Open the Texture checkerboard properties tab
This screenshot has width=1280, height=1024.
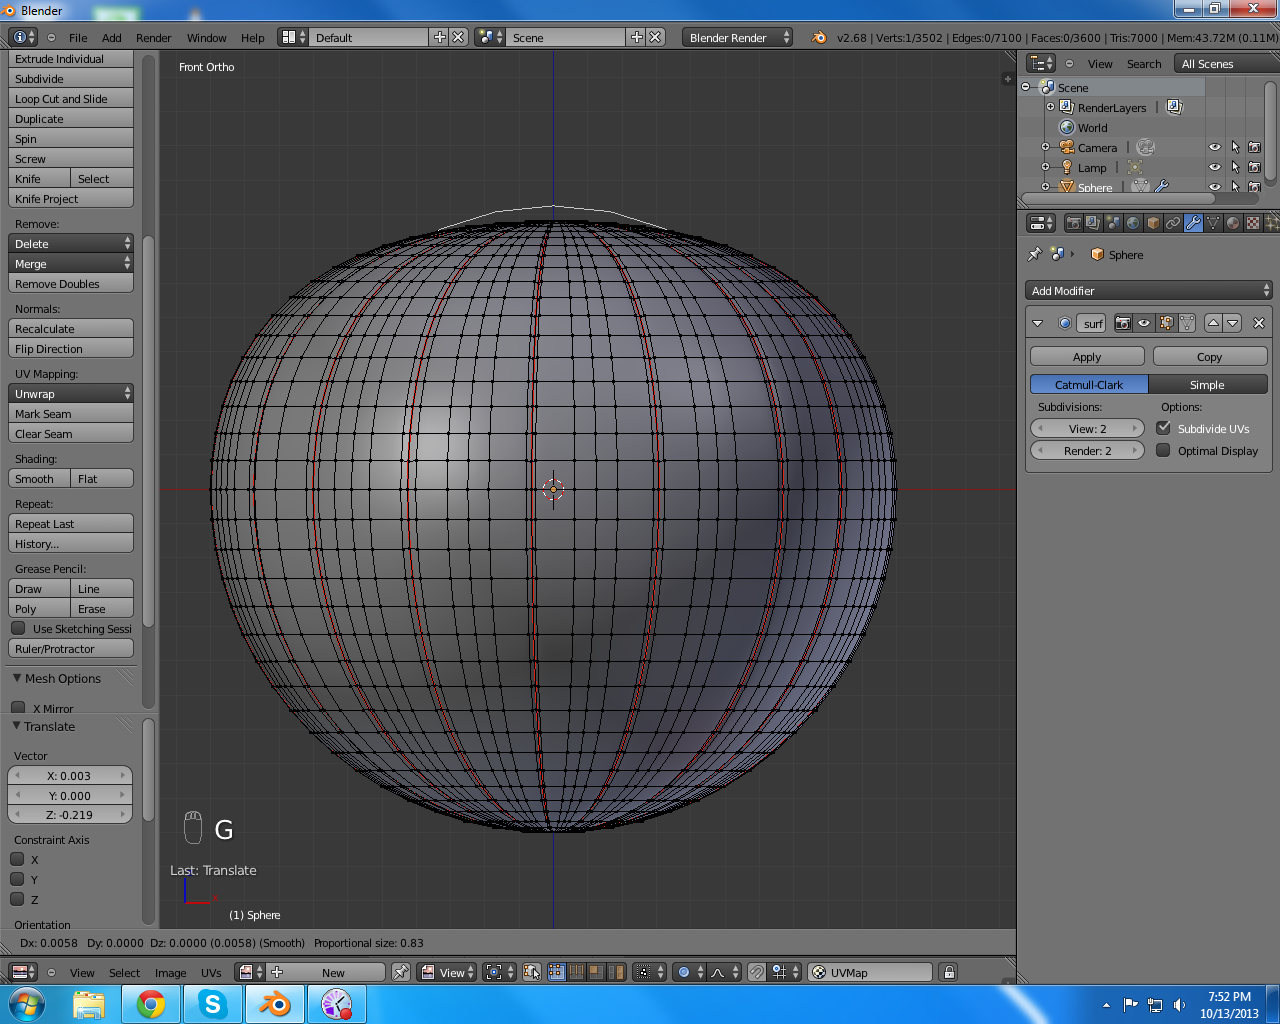point(1253,223)
